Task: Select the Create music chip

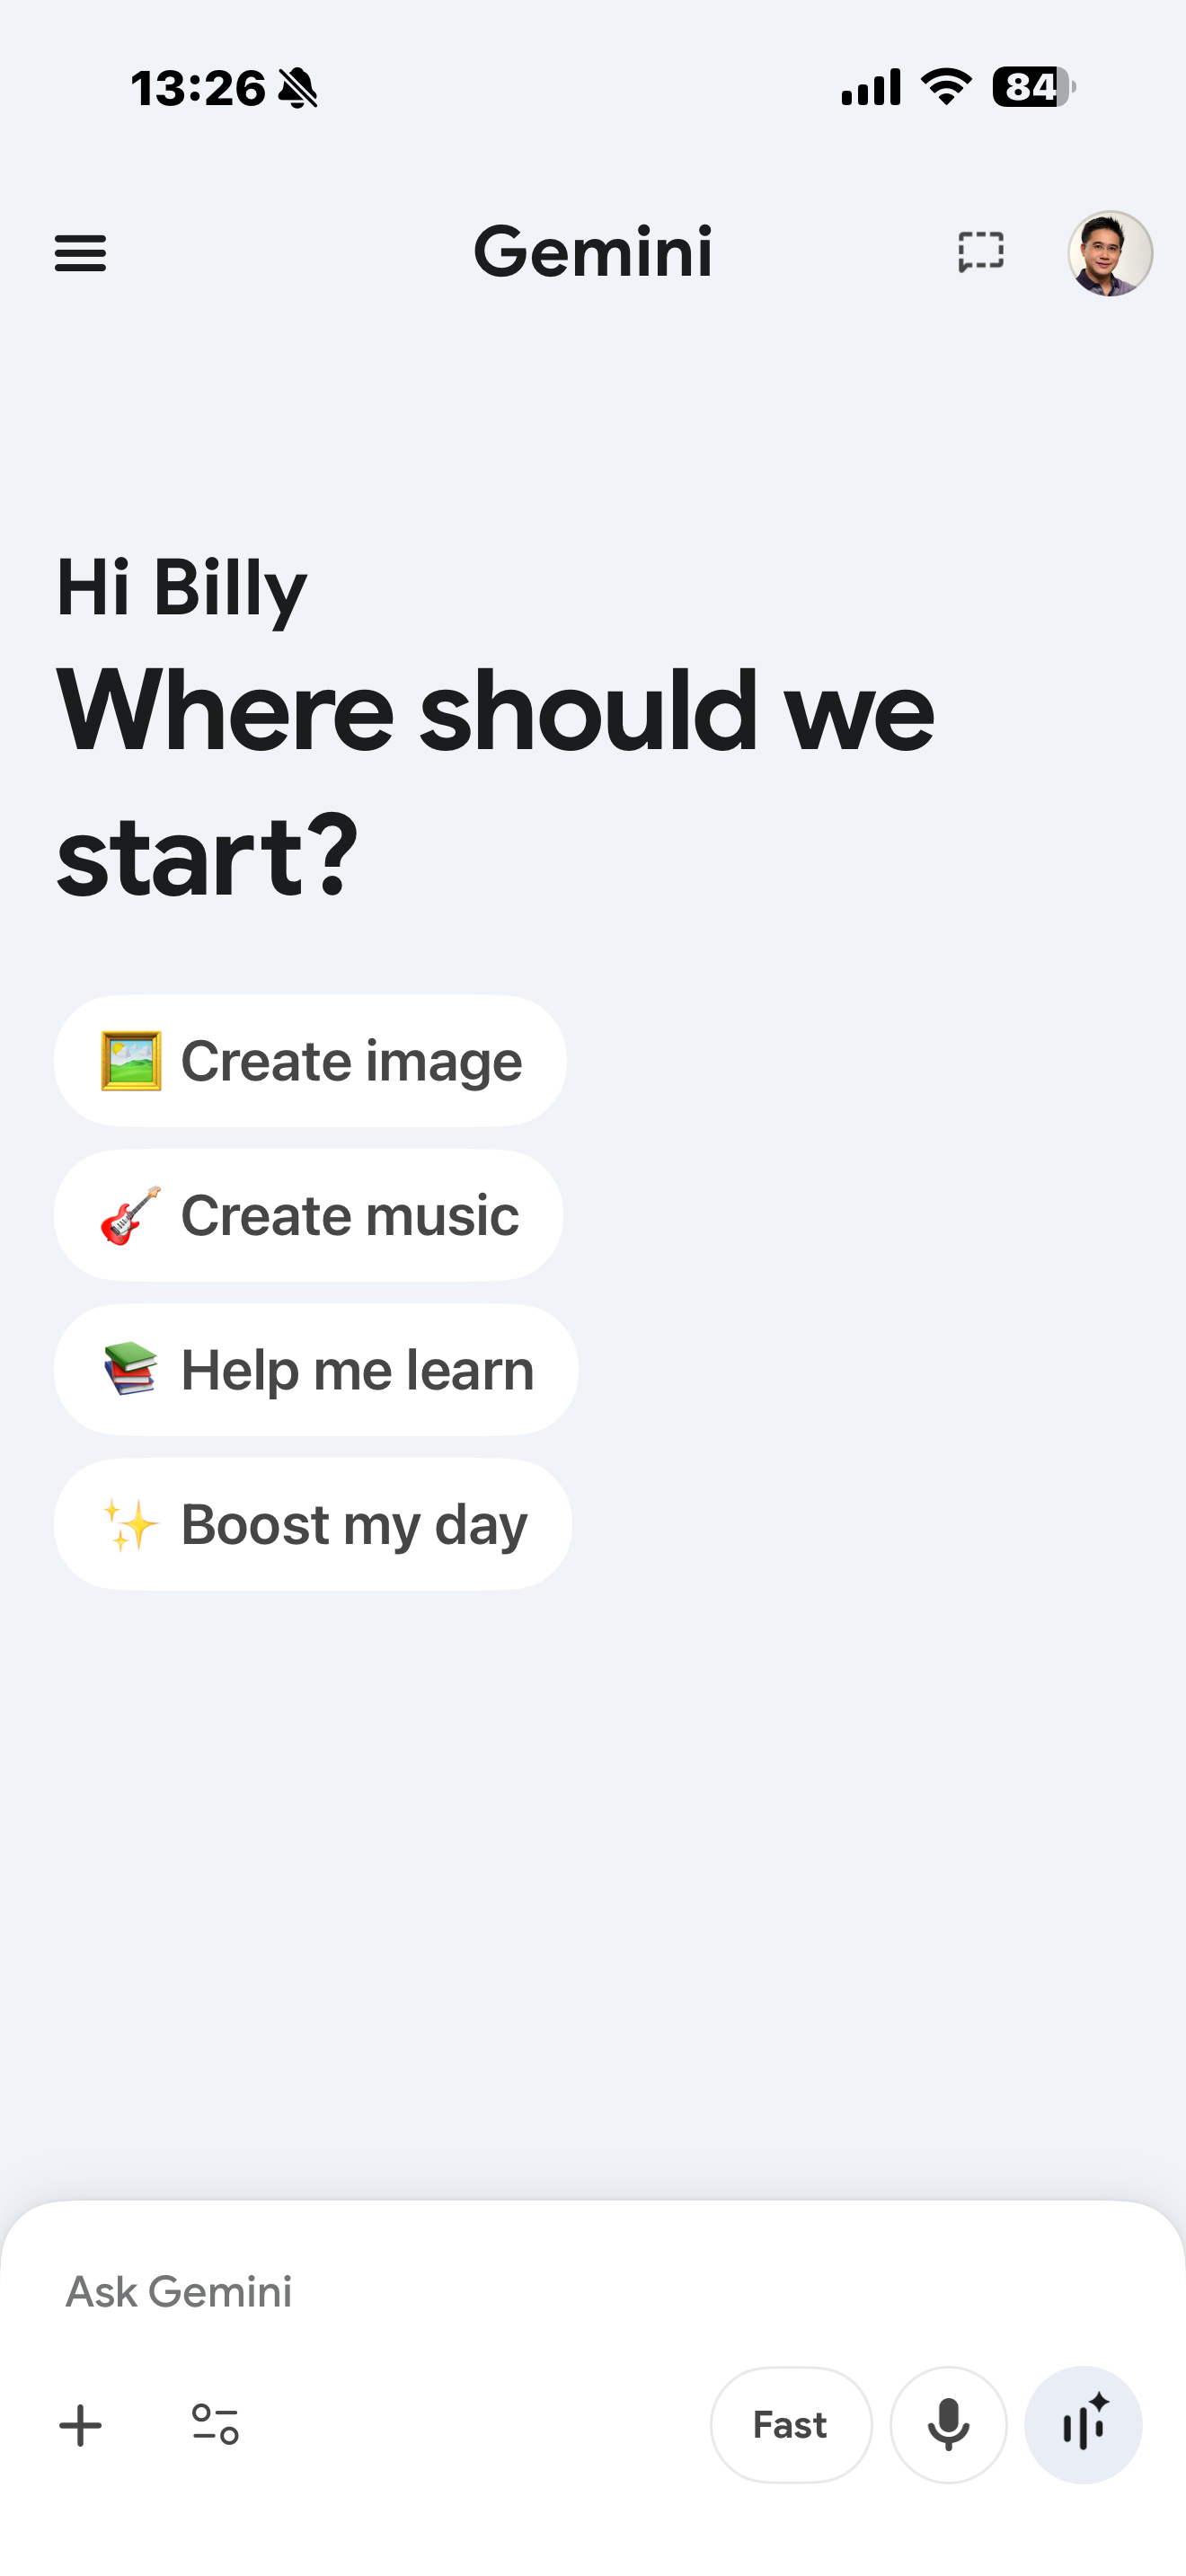Action: (308, 1215)
